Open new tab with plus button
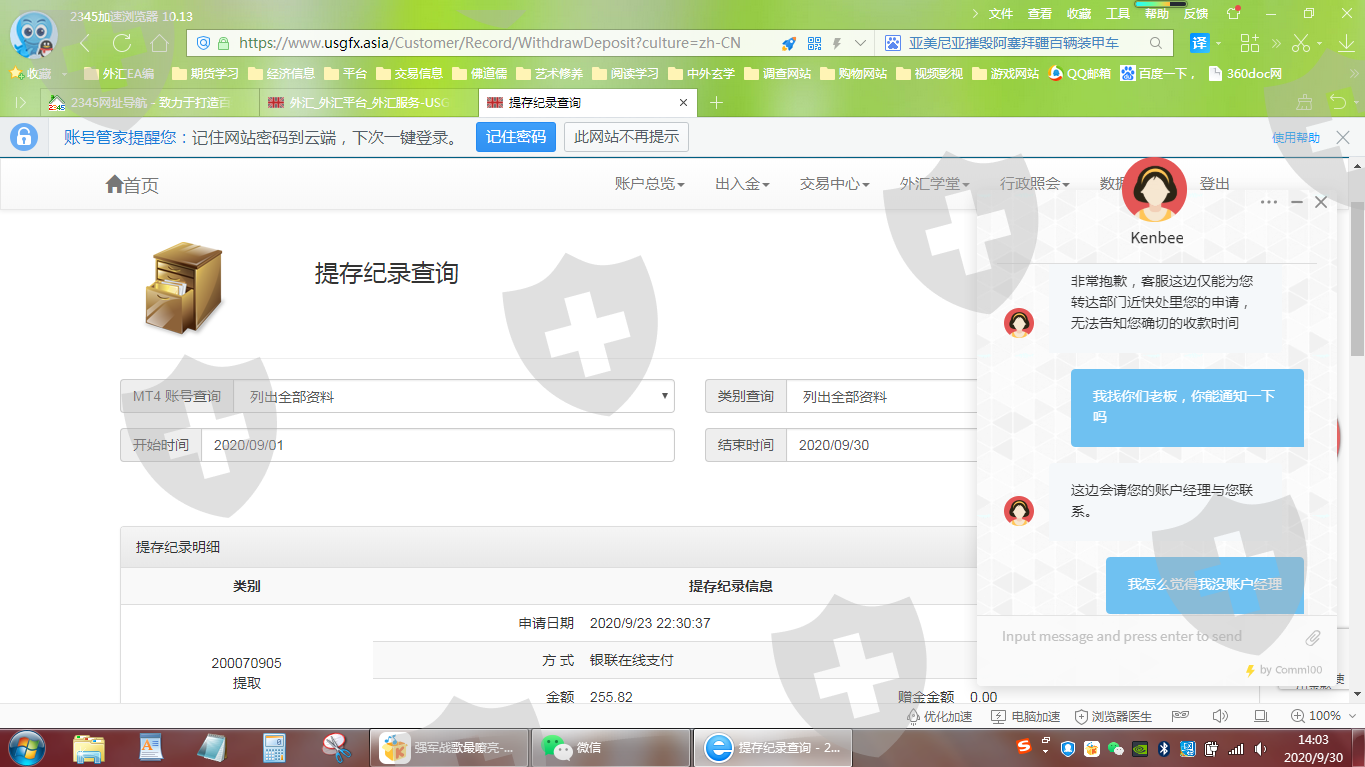This screenshot has width=1365, height=767. (716, 103)
